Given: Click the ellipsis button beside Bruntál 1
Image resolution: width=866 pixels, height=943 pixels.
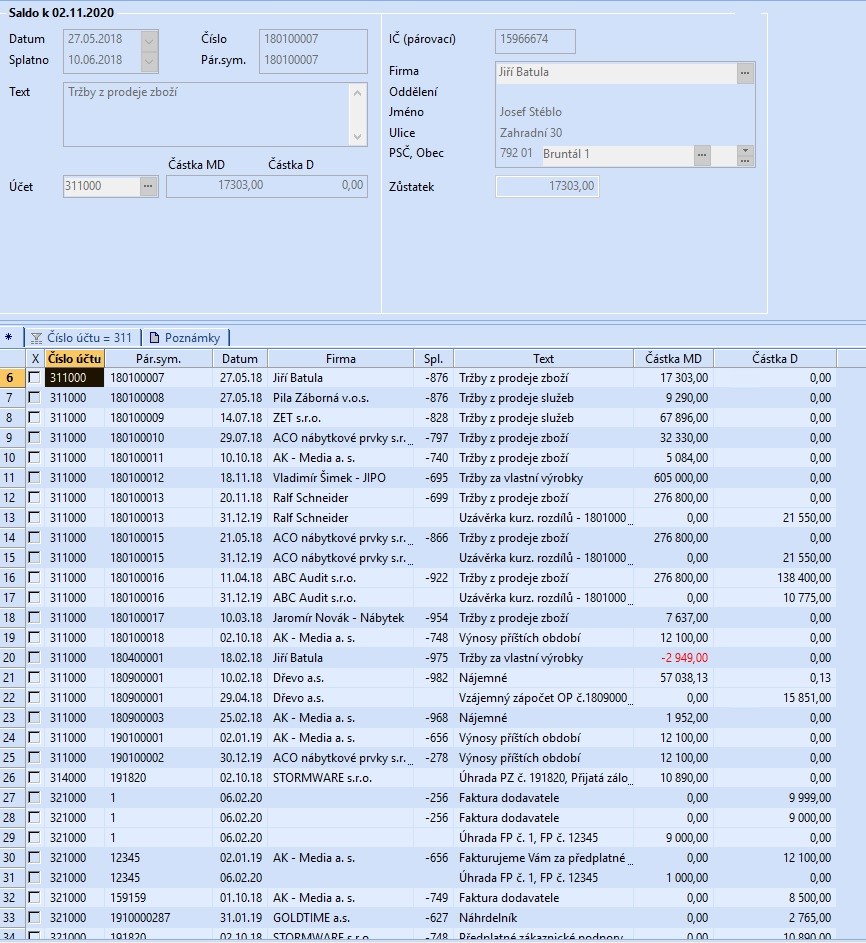Looking at the screenshot, I should tap(702, 155).
